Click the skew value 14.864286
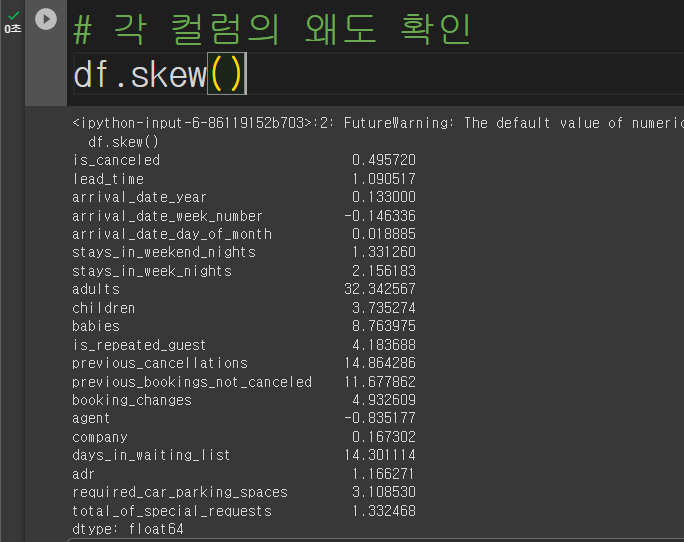This screenshot has width=684, height=542. 380,363
